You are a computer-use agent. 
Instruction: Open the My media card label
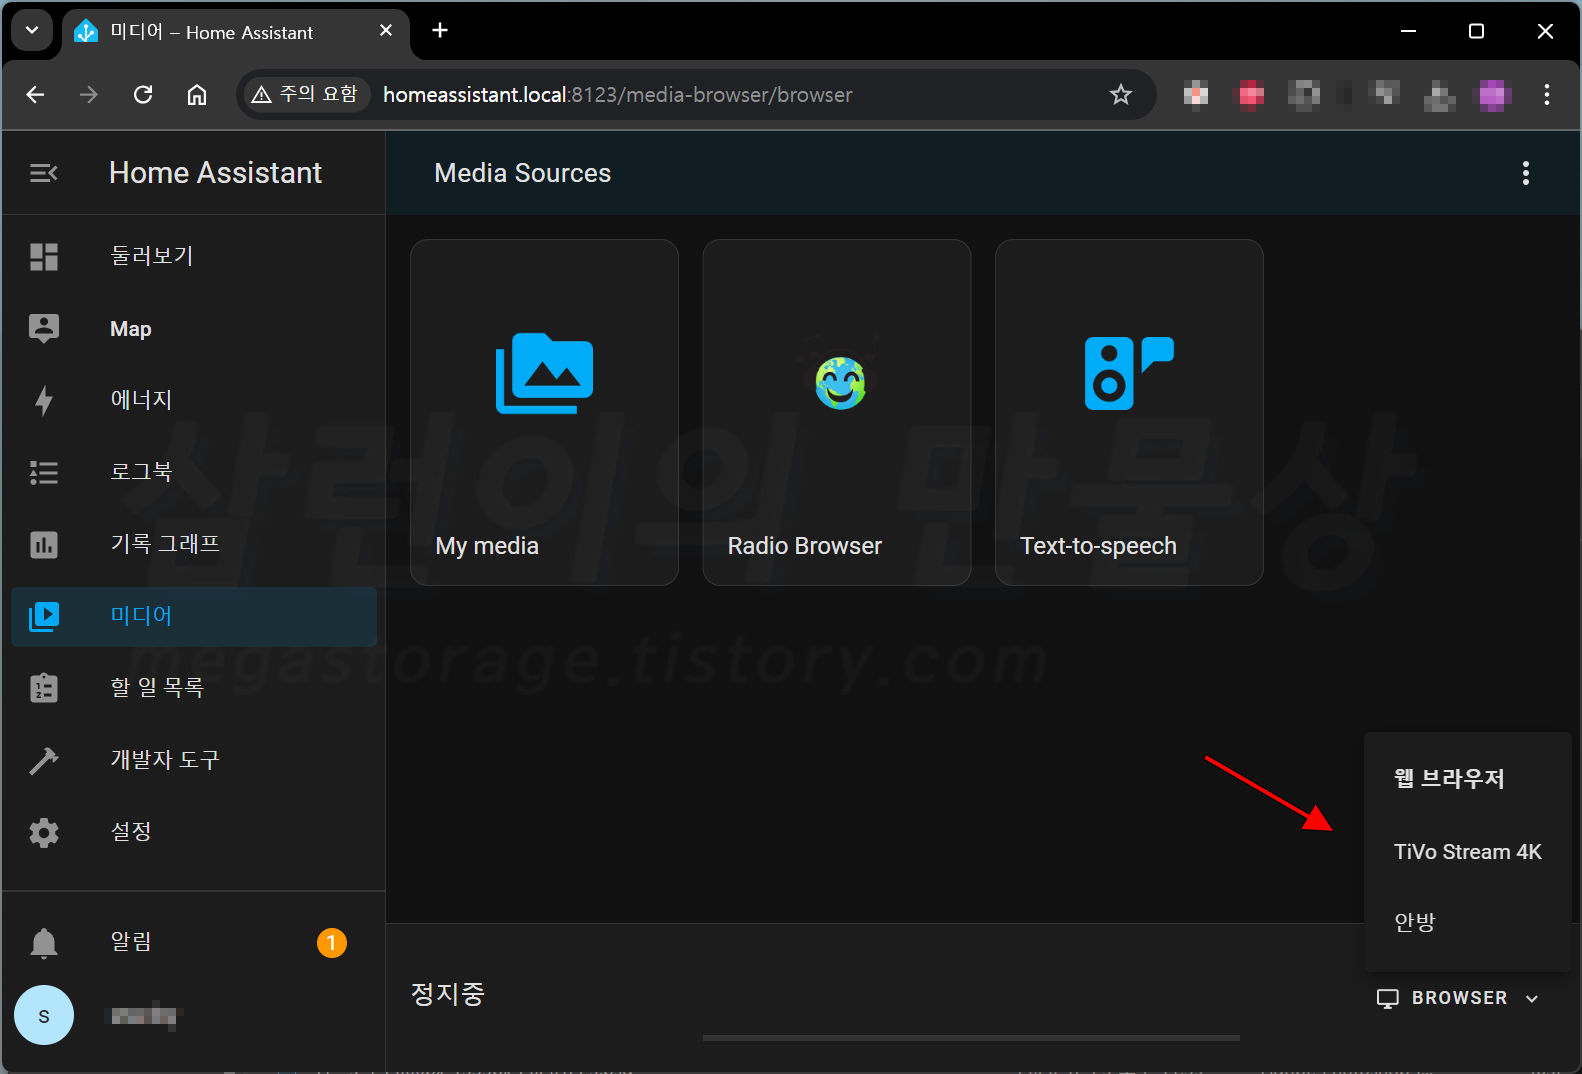[x=487, y=546]
